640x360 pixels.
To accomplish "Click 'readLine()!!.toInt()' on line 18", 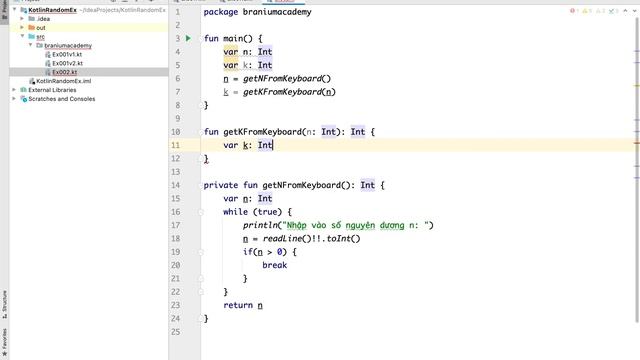I will (312, 238).
